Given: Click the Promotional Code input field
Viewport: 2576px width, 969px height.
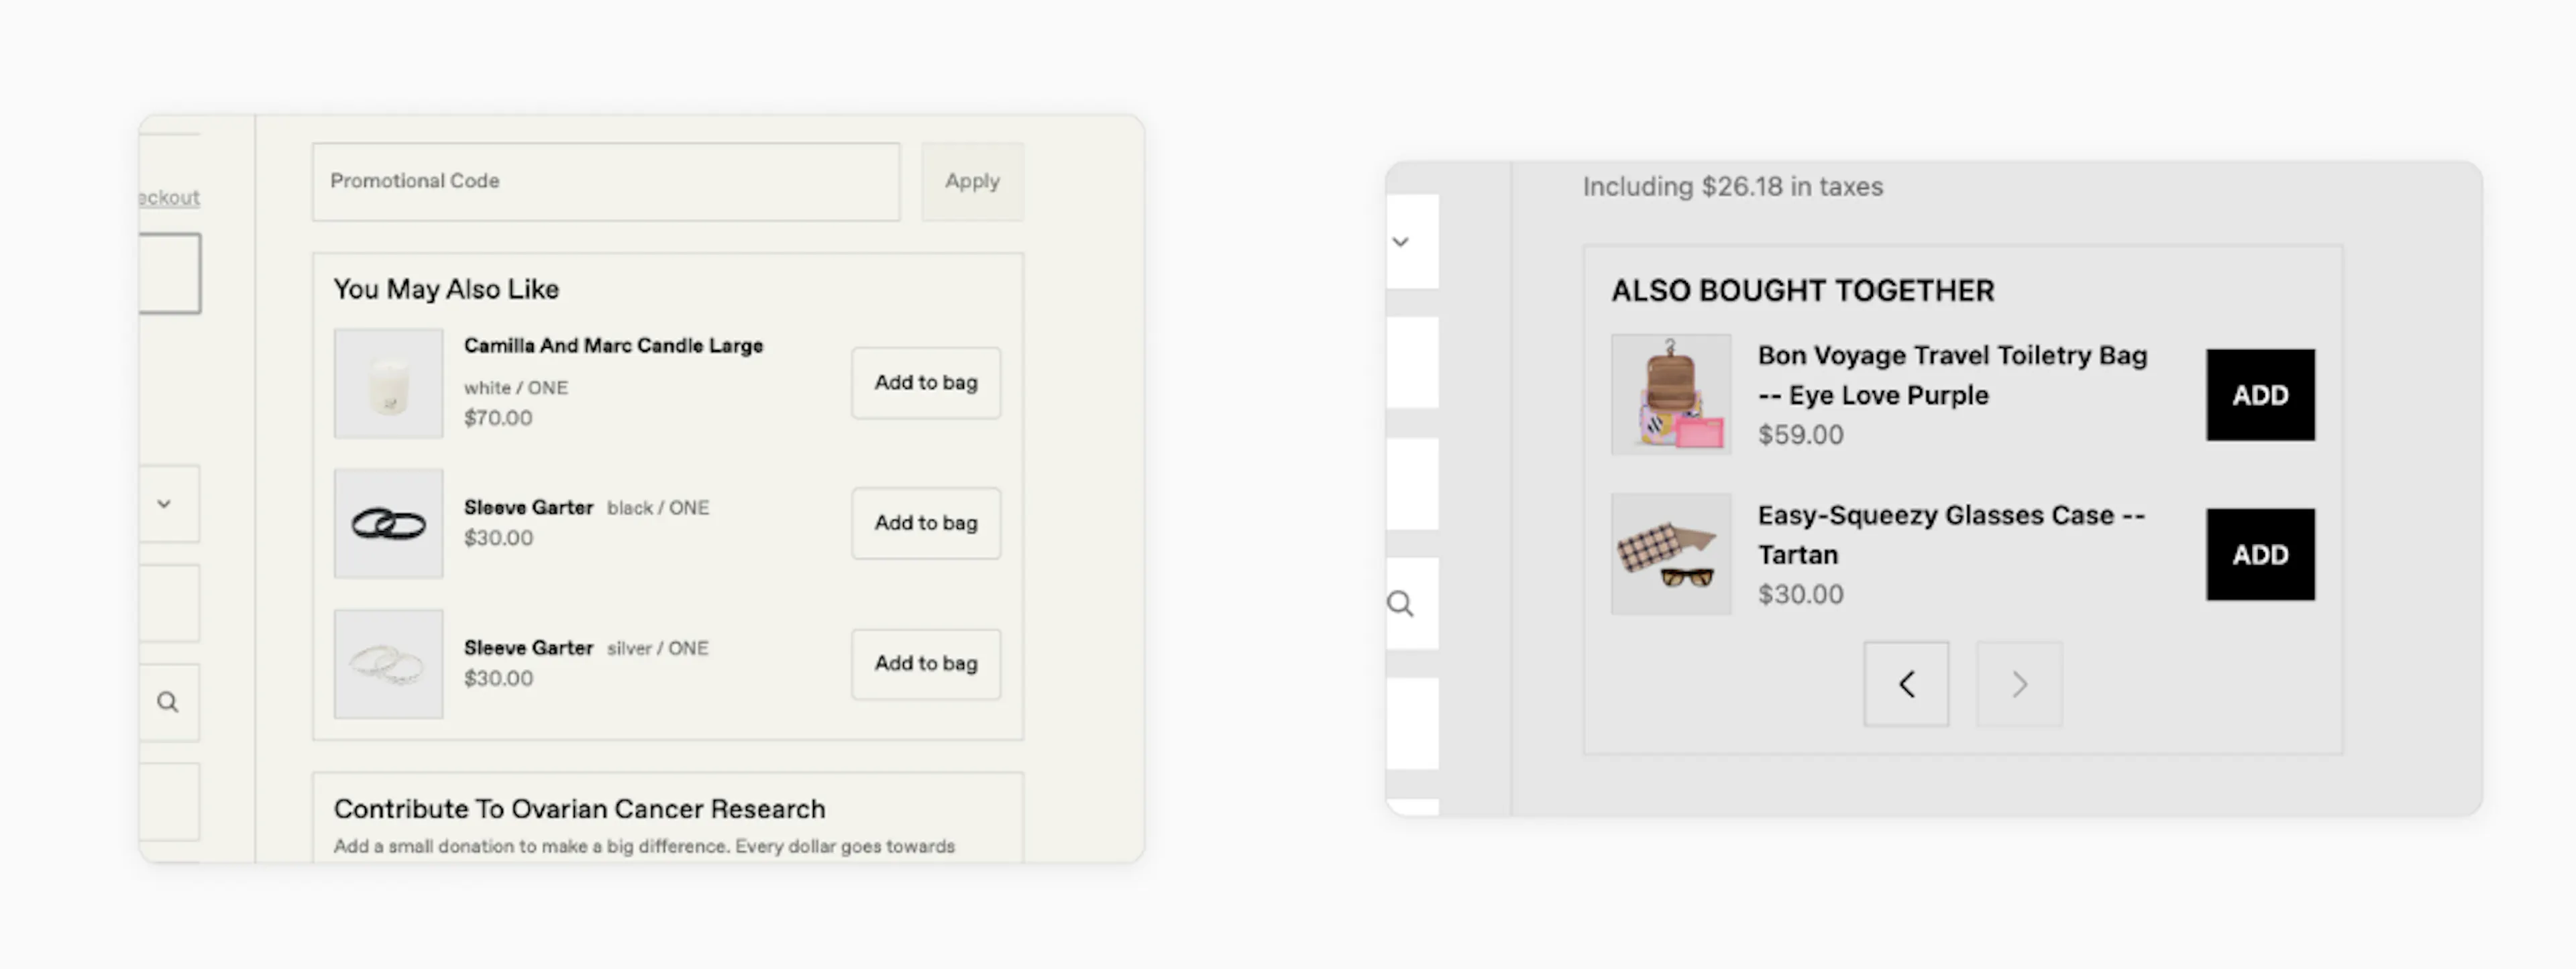Looking at the screenshot, I should tap(606, 181).
